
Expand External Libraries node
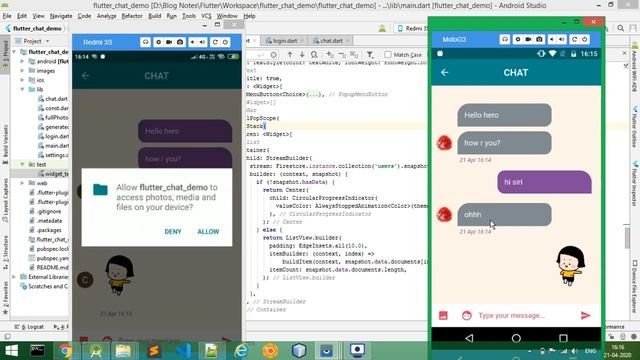[x=15, y=277]
